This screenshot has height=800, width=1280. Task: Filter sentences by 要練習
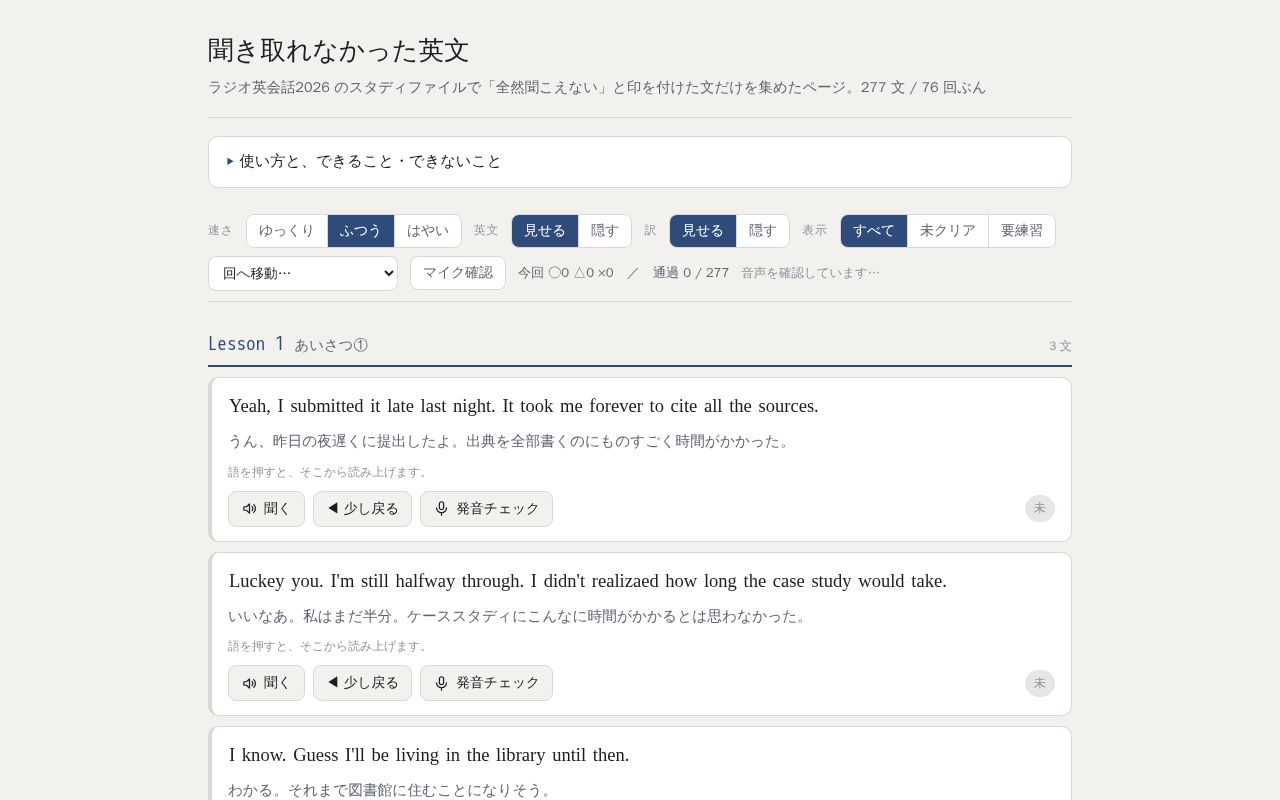pos(1022,231)
